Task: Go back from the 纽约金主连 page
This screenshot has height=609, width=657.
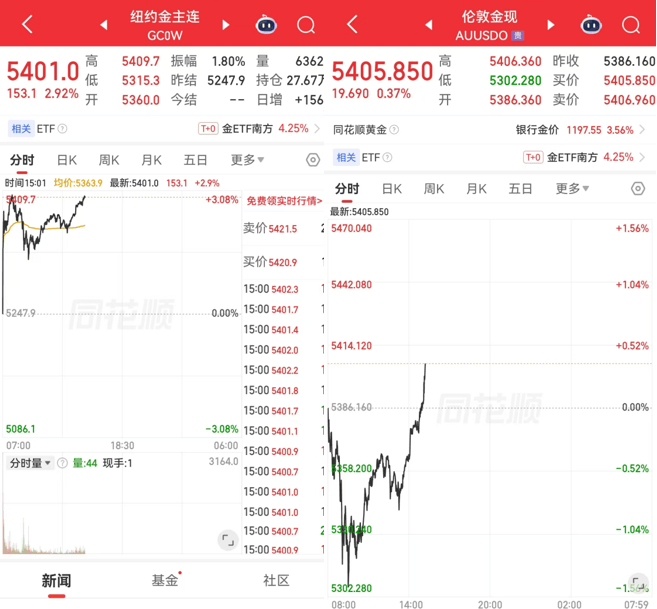Action: click(x=27, y=24)
